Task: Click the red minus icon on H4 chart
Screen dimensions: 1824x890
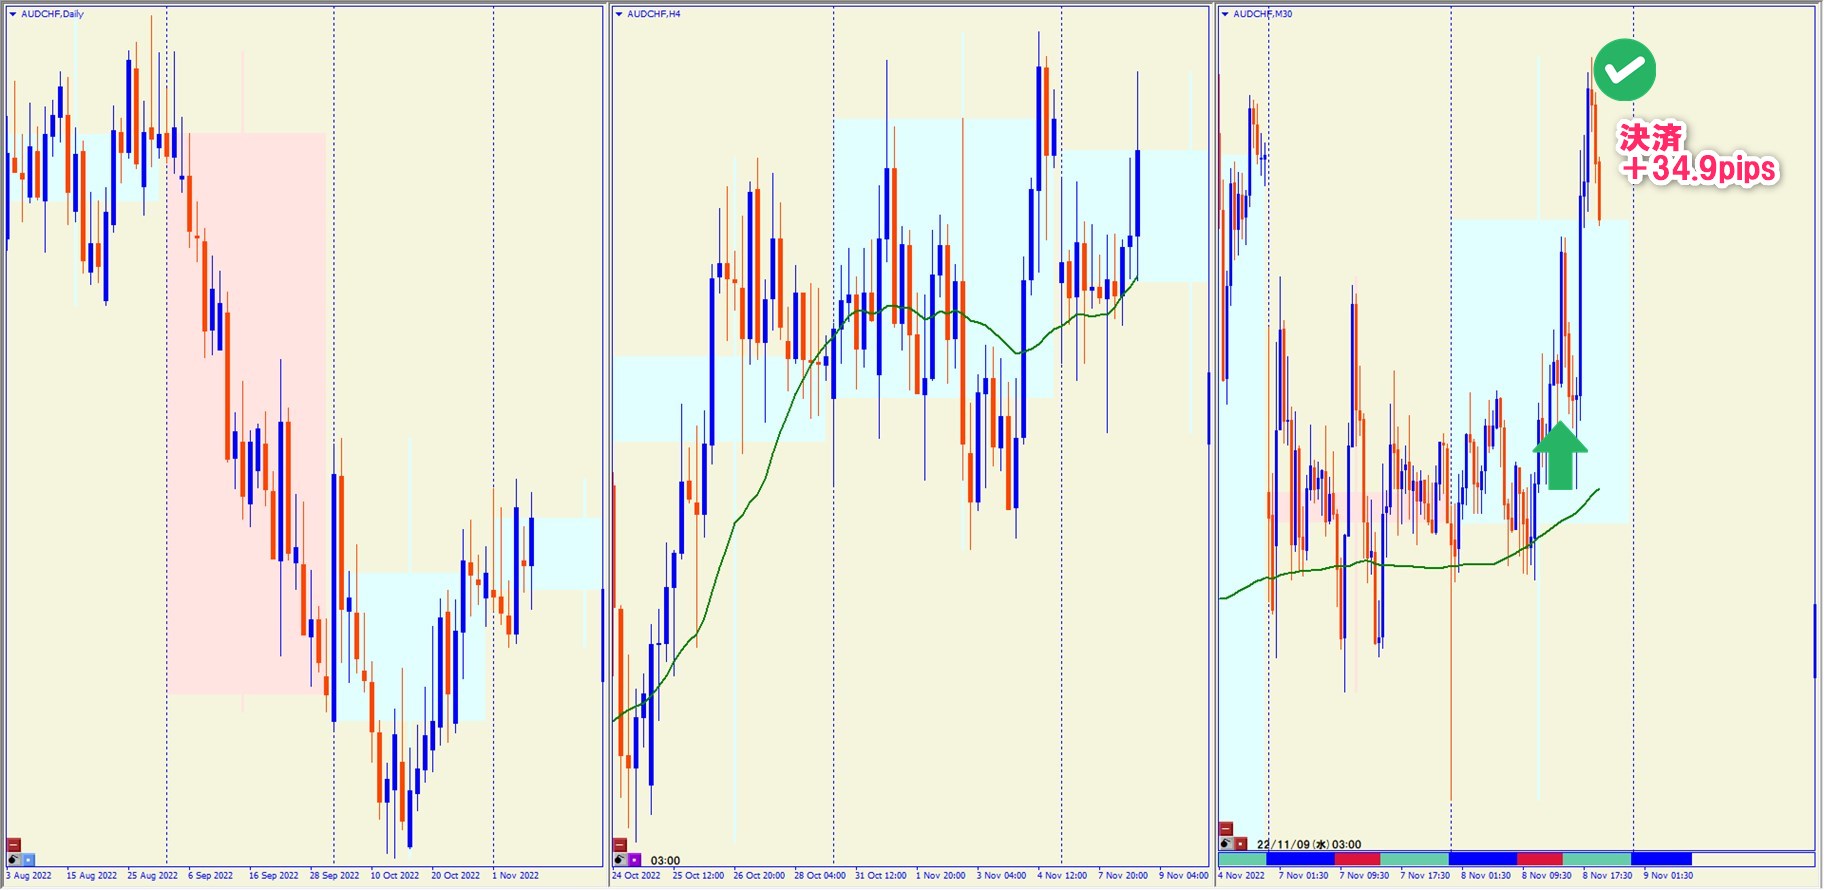Action: coord(620,845)
